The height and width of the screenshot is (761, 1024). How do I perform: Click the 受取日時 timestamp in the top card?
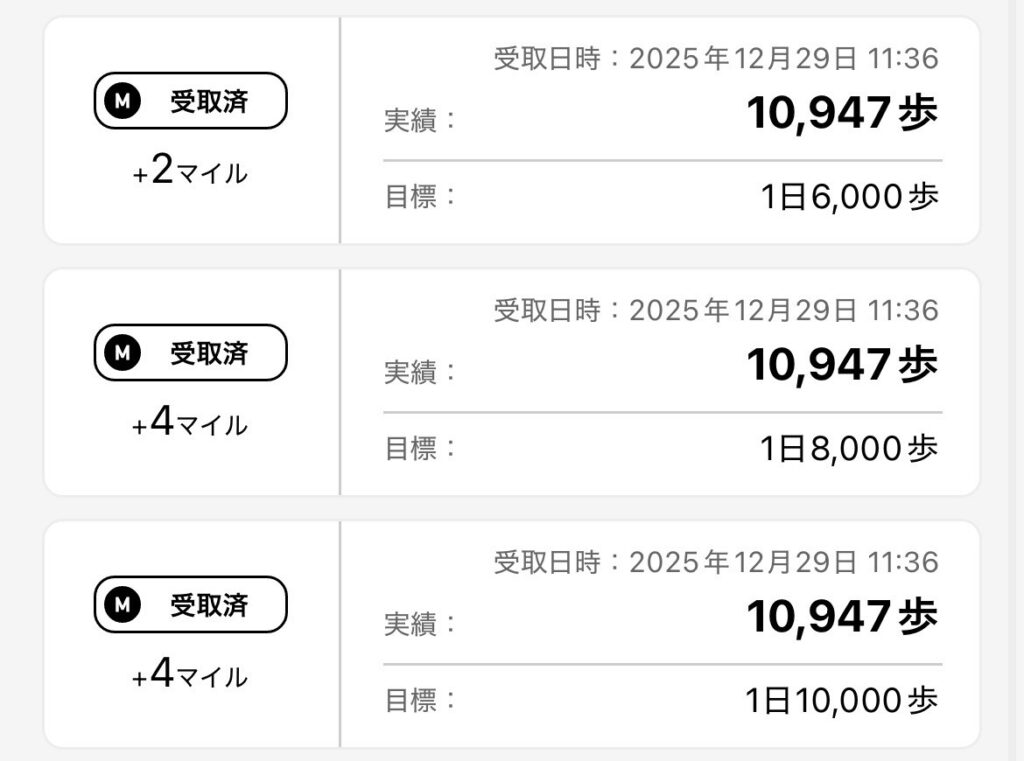tap(716, 60)
